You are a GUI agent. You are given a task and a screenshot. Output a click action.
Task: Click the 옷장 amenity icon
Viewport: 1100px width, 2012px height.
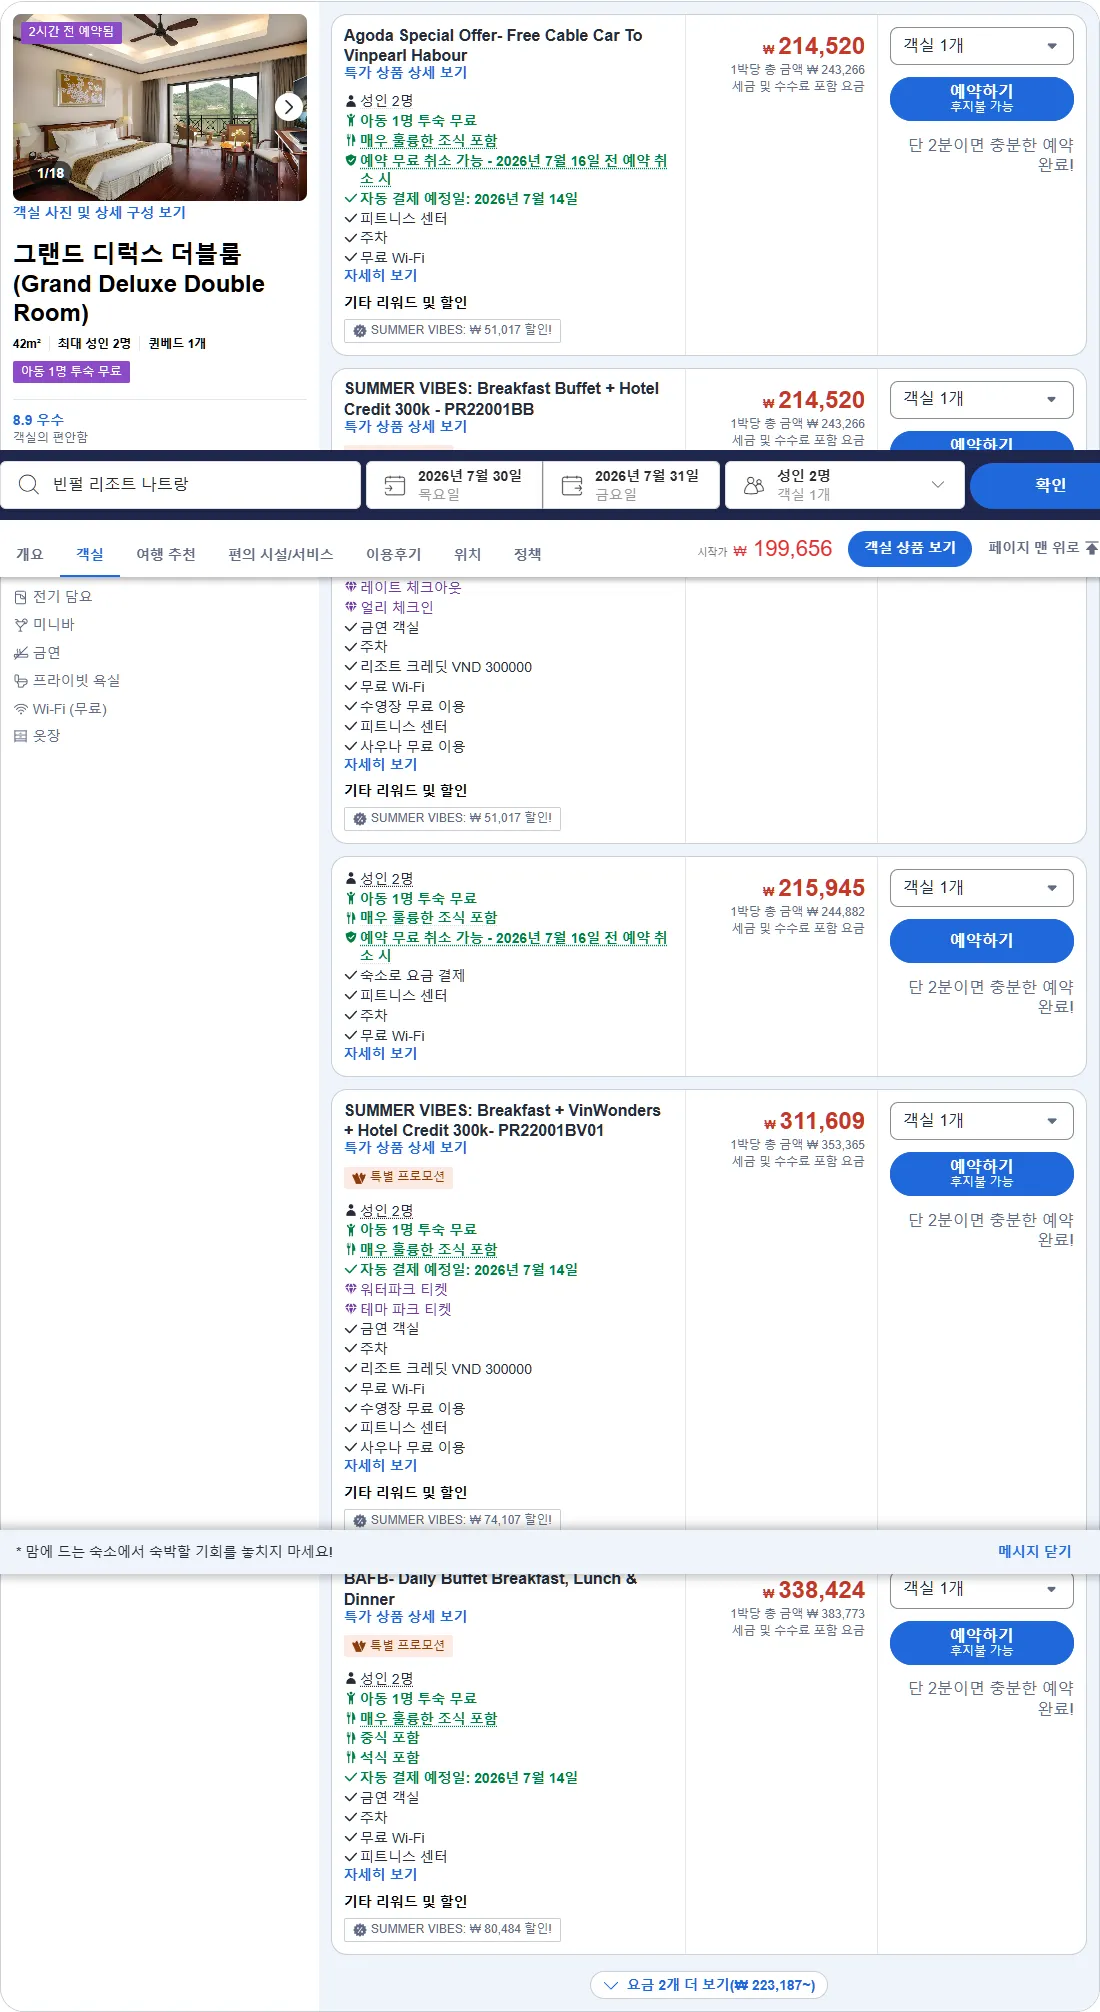[x=20, y=736]
